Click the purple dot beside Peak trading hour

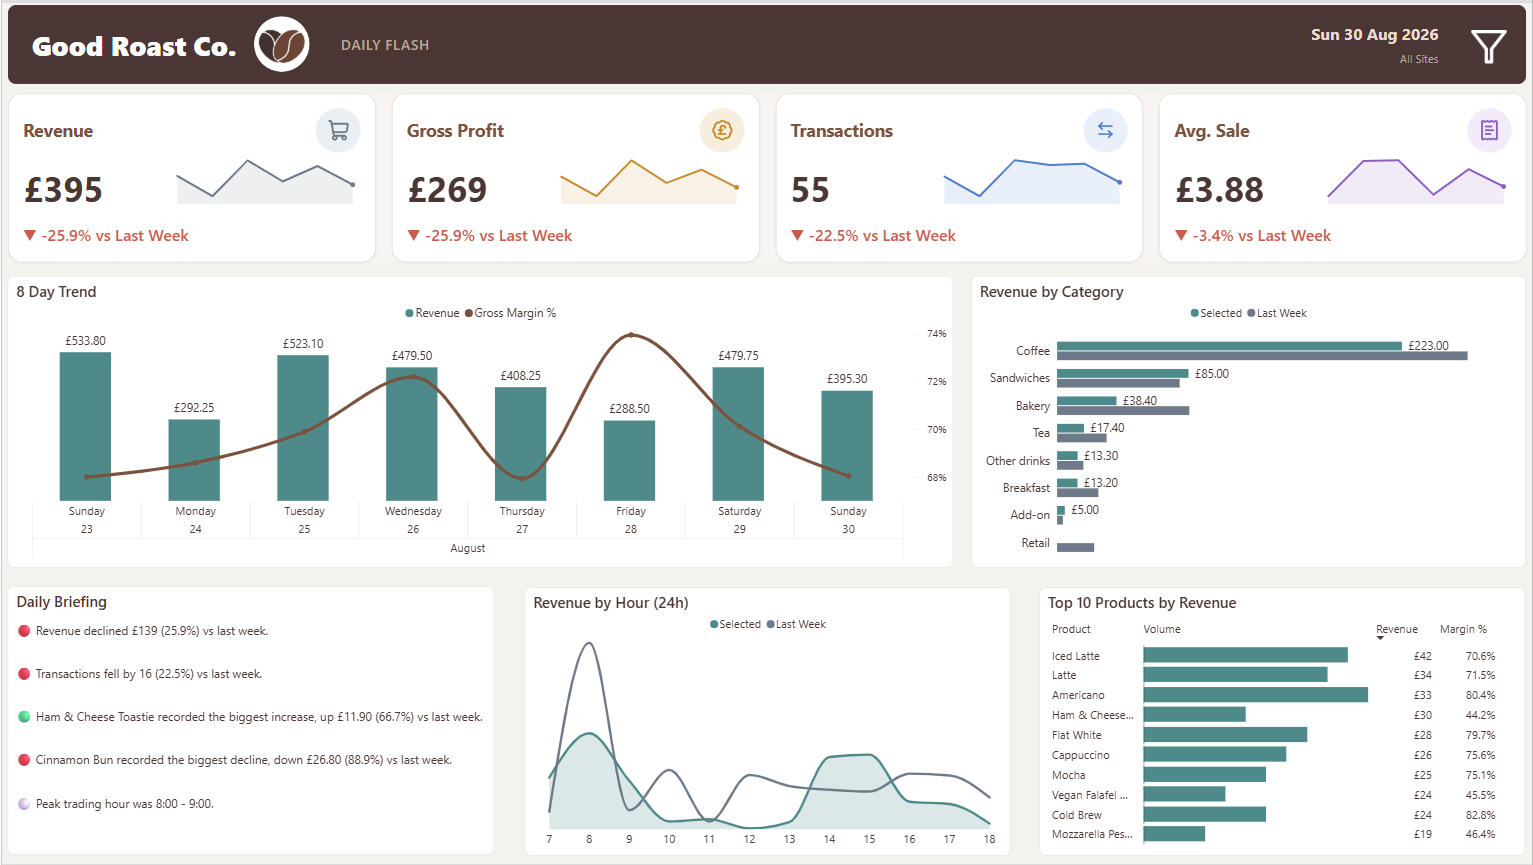click(24, 804)
